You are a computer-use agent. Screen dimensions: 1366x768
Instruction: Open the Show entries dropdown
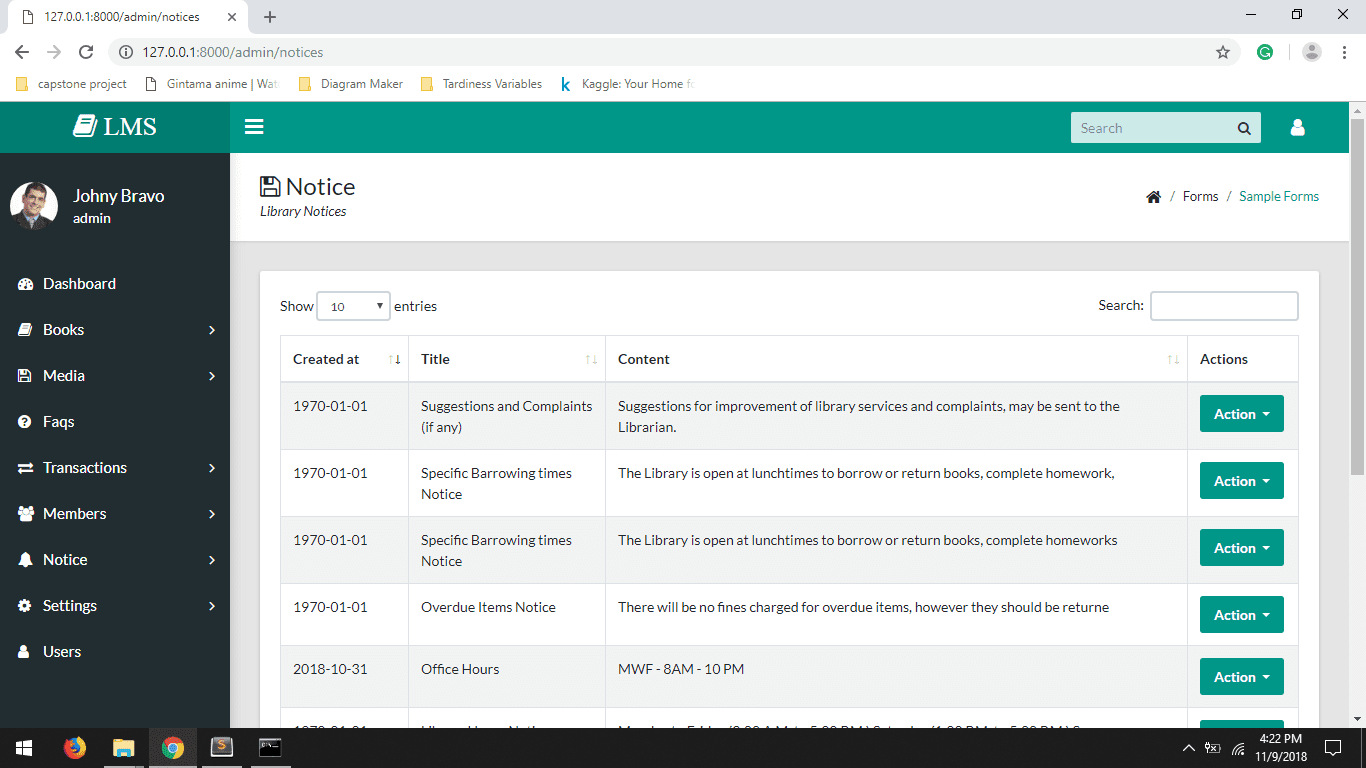[x=352, y=306]
